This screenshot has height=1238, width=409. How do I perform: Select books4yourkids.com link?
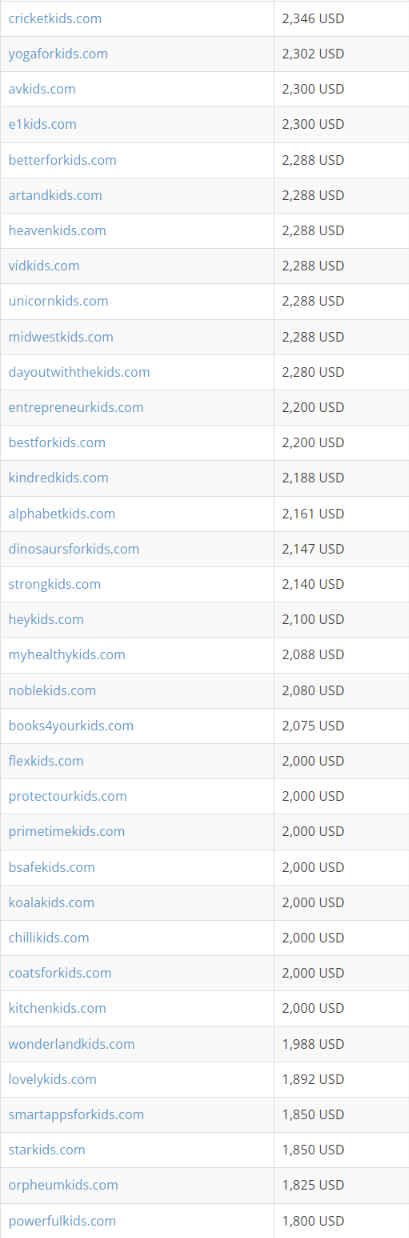71,726
